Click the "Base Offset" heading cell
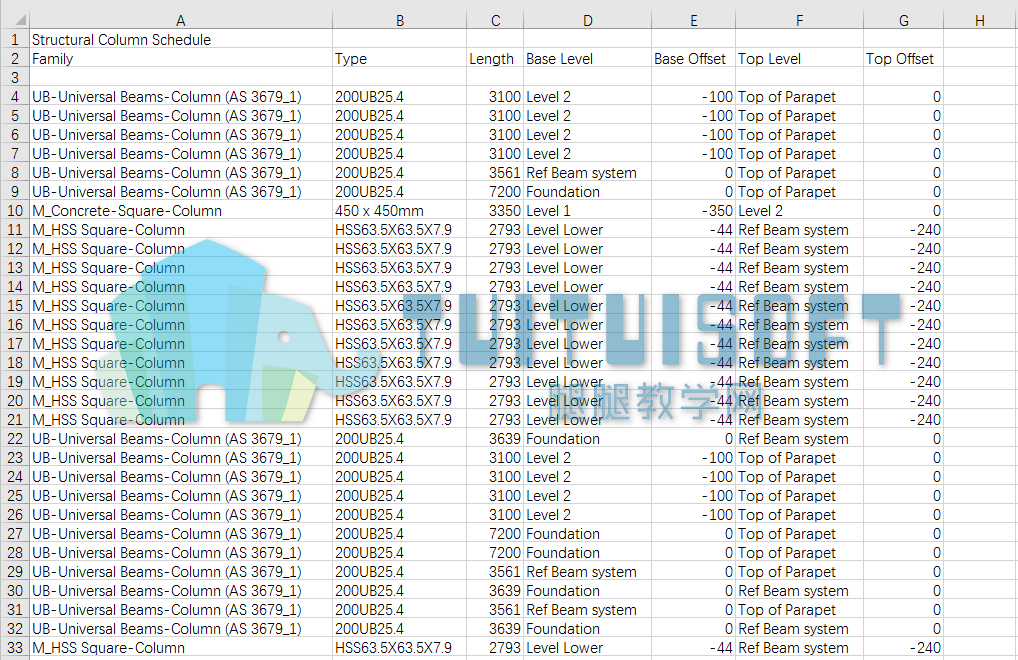1018x660 pixels. (693, 59)
